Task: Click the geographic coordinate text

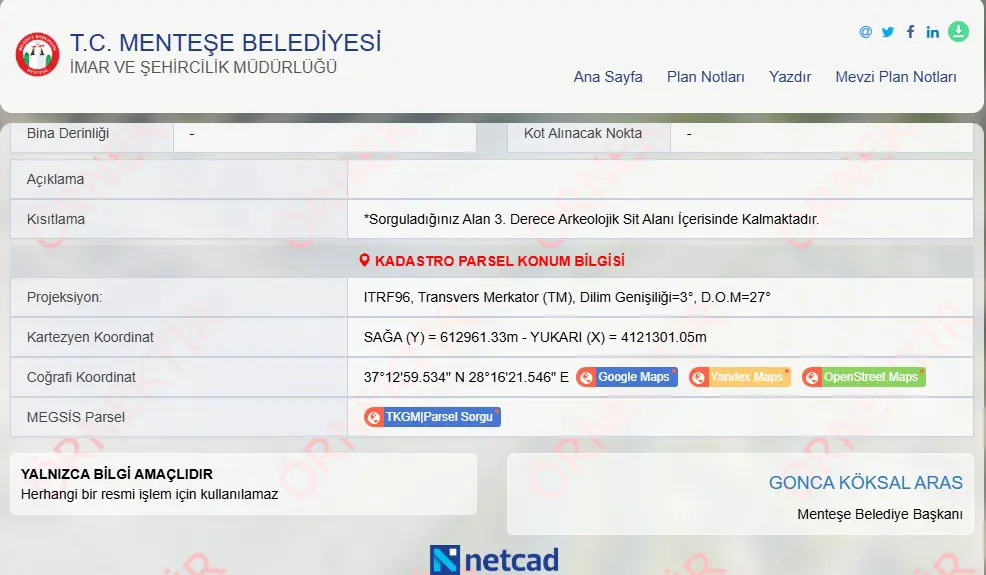Action: 466,377
